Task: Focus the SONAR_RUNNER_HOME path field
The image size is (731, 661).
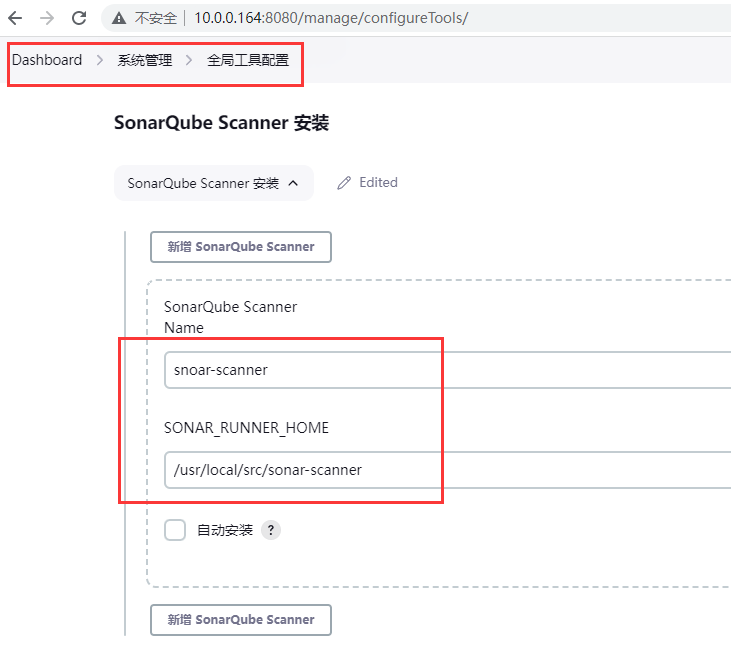Action: pyautogui.click(x=448, y=470)
